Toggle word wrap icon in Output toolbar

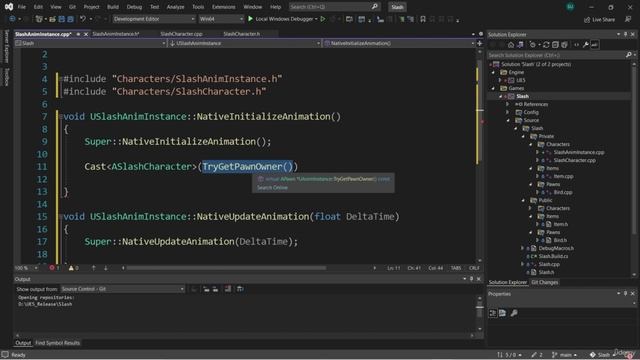[x=240, y=289]
